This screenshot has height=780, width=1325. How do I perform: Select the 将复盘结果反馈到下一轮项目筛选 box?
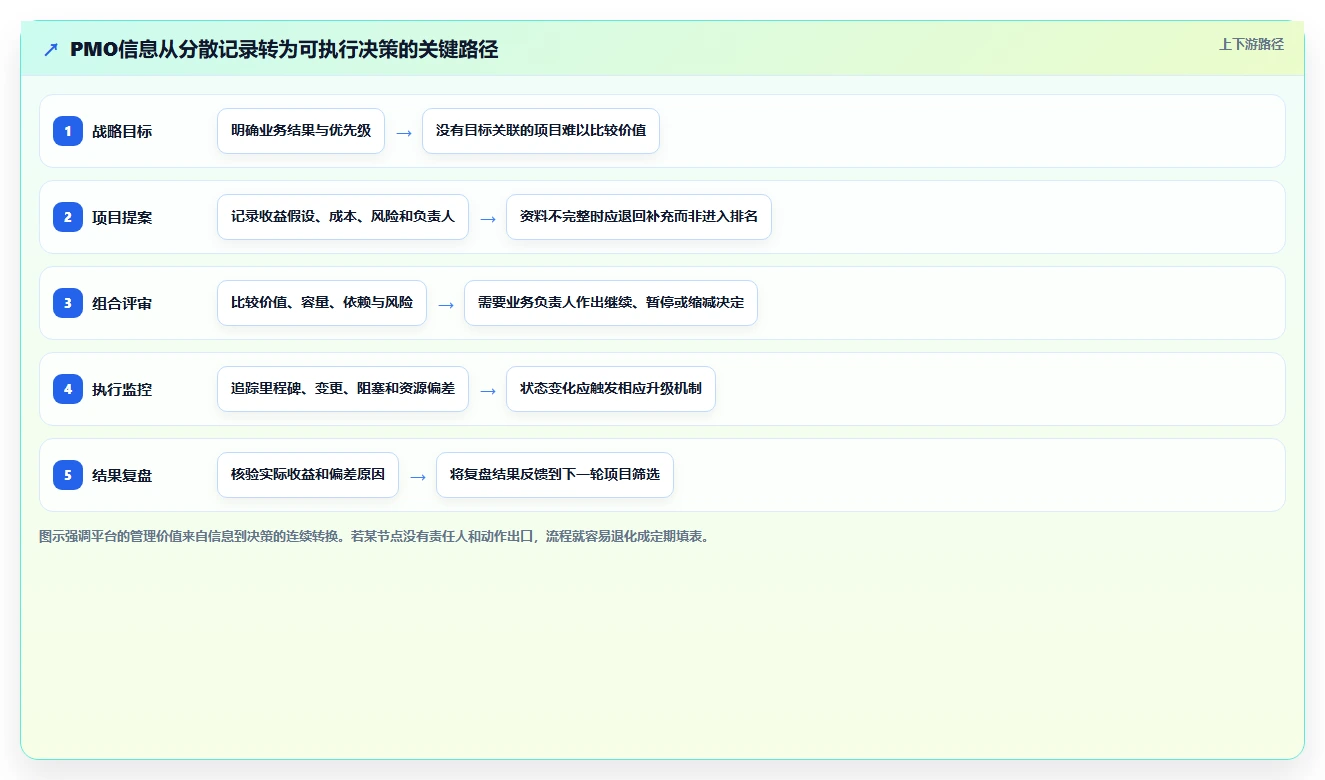(555, 475)
